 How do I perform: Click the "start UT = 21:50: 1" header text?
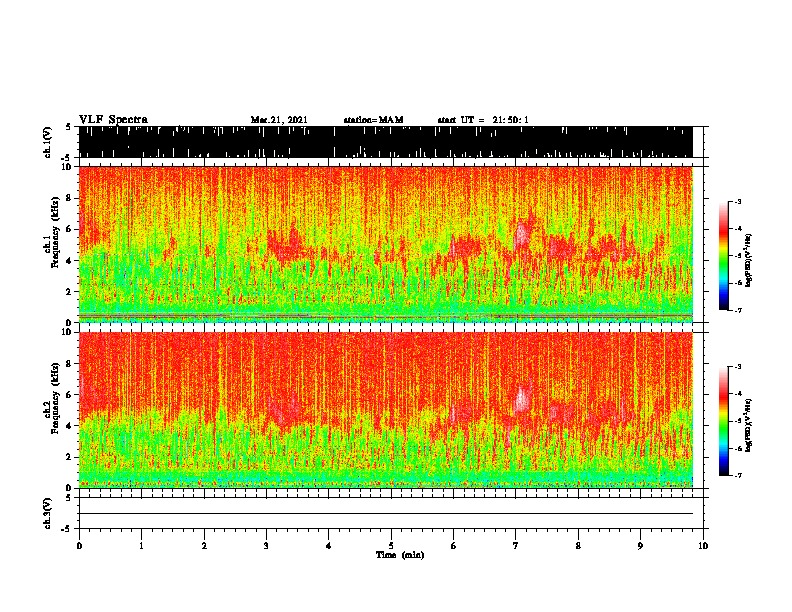coord(483,120)
